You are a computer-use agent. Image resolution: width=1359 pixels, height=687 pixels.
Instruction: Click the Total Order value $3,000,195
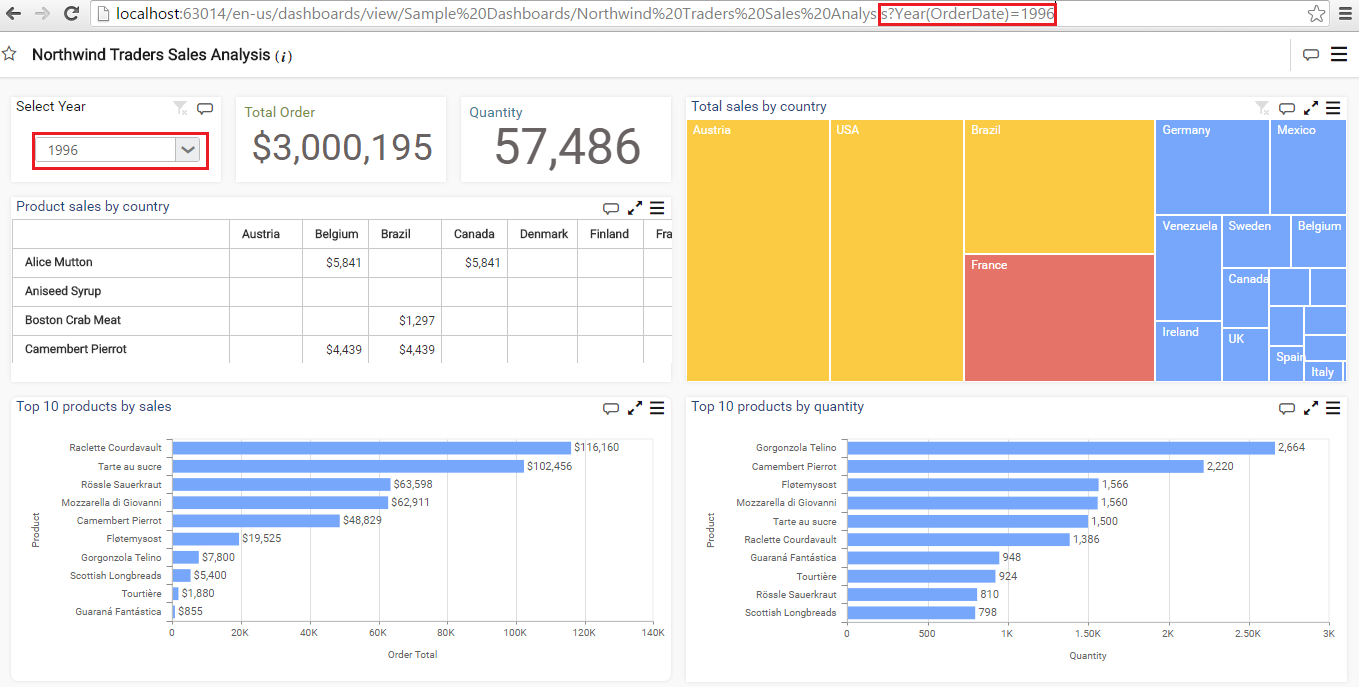(x=342, y=147)
